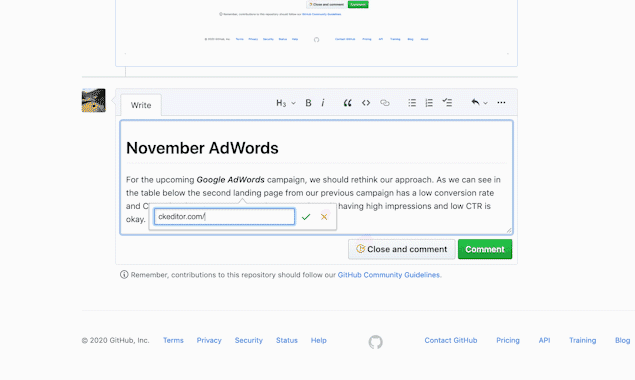Toggle bold formatting
Screen dimensions: 635x380
point(308,103)
